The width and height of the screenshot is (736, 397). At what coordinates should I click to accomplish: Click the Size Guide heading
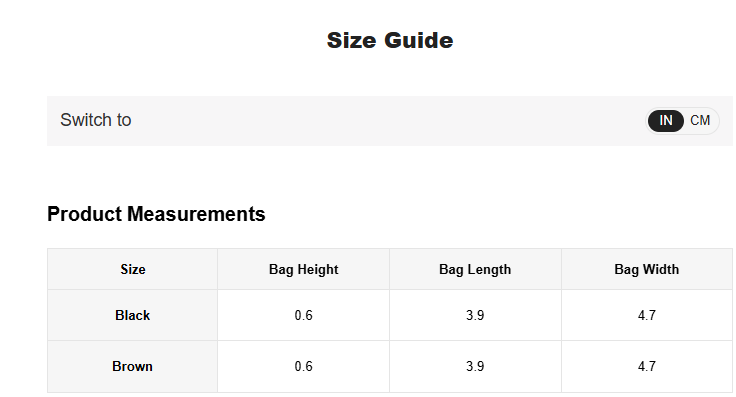click(x=390, y=40)
